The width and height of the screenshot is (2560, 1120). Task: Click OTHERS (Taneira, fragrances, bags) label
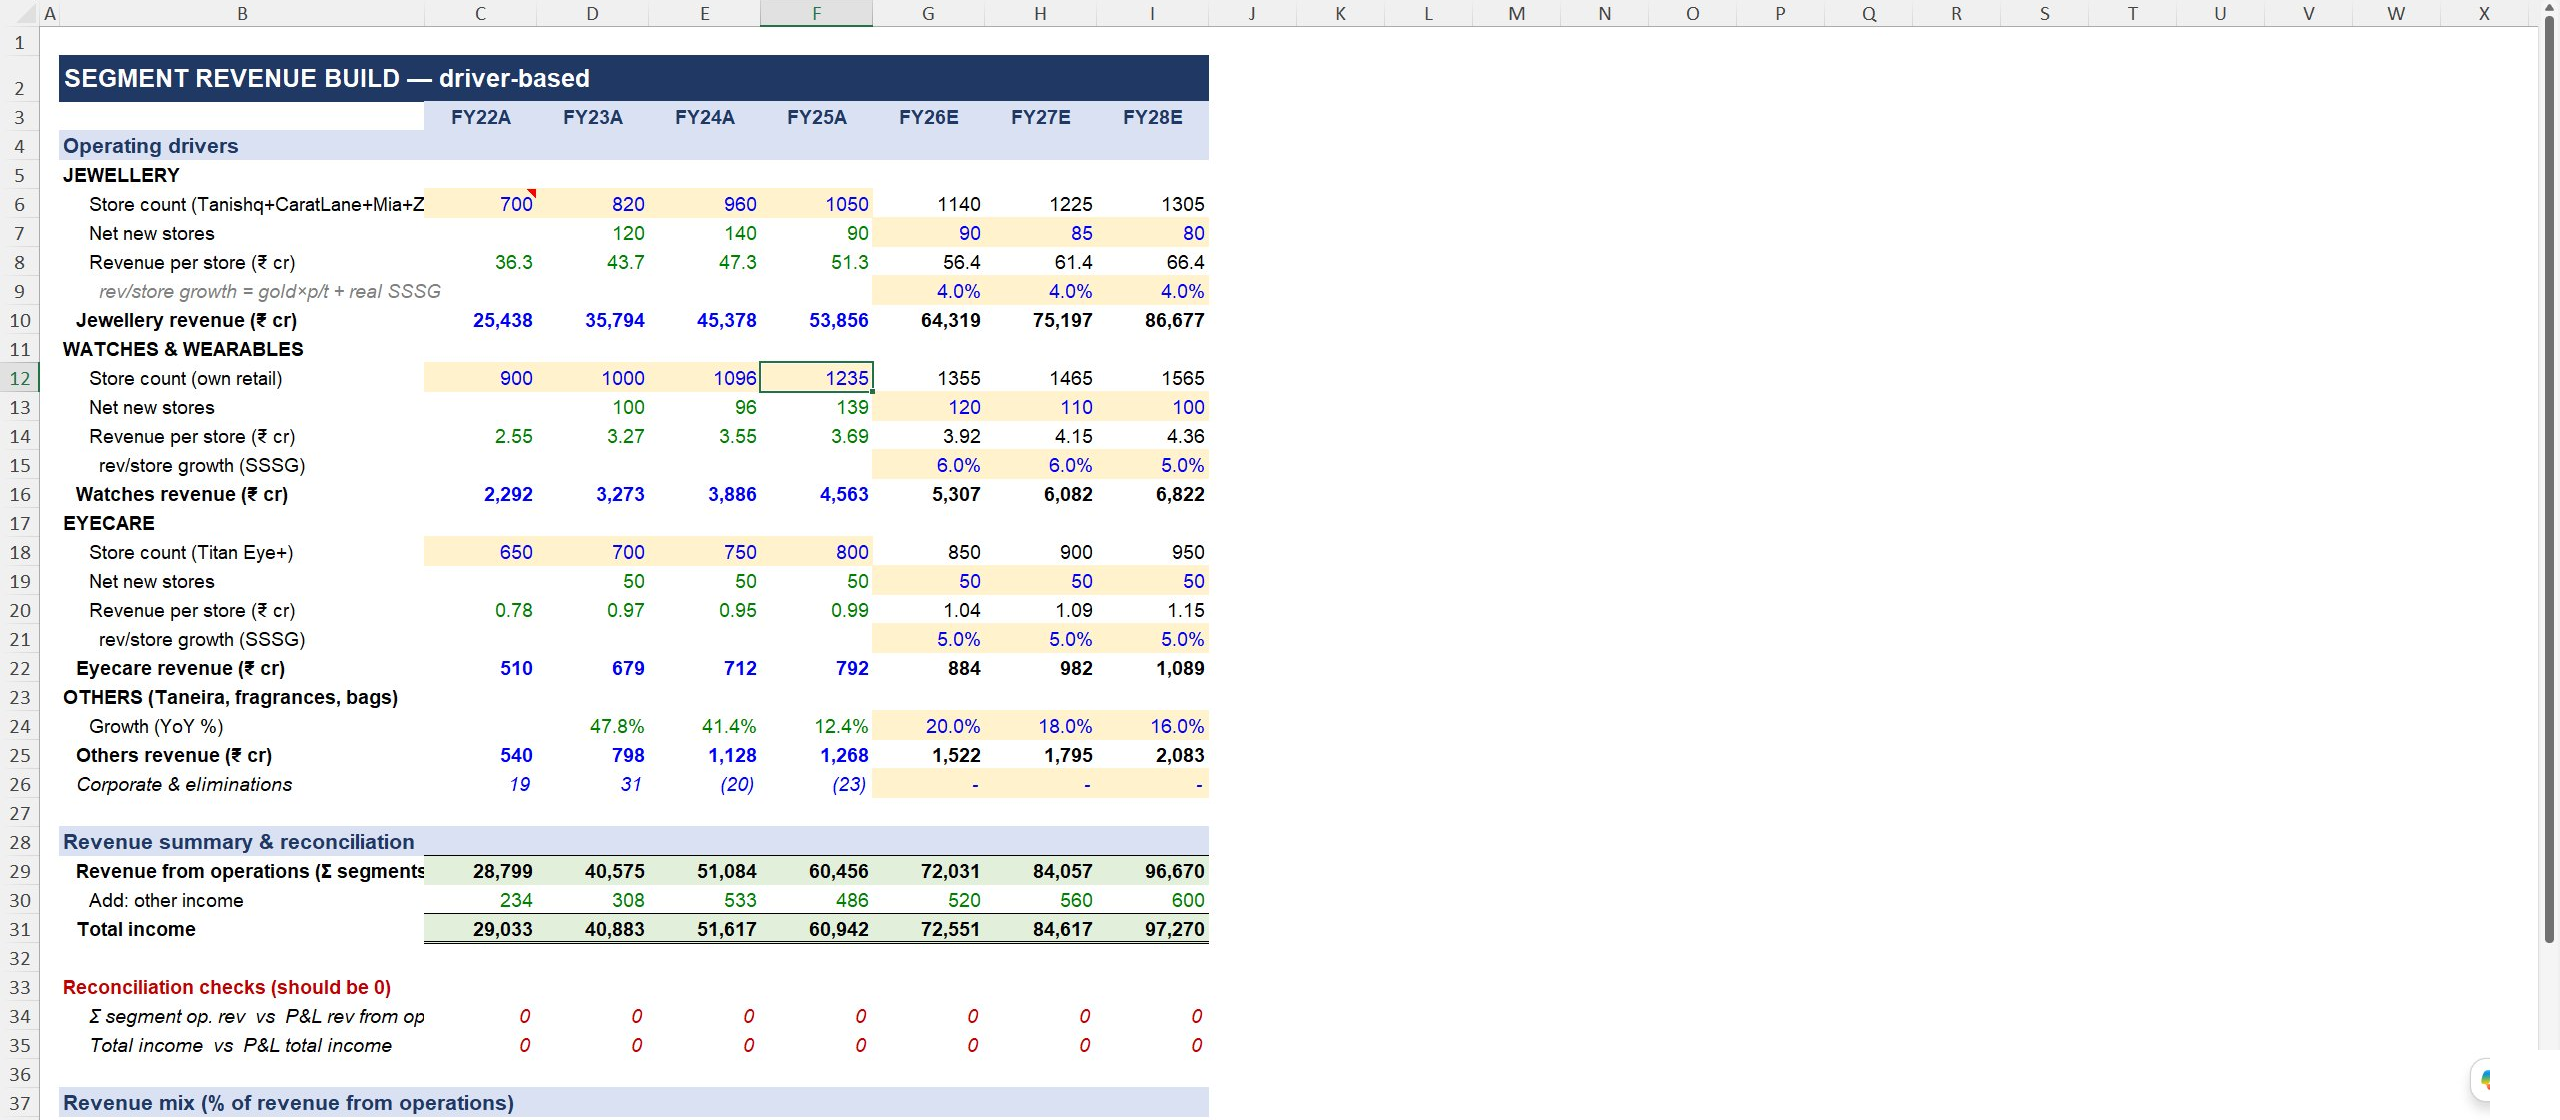pyautogui.click(x=242, y=697)
